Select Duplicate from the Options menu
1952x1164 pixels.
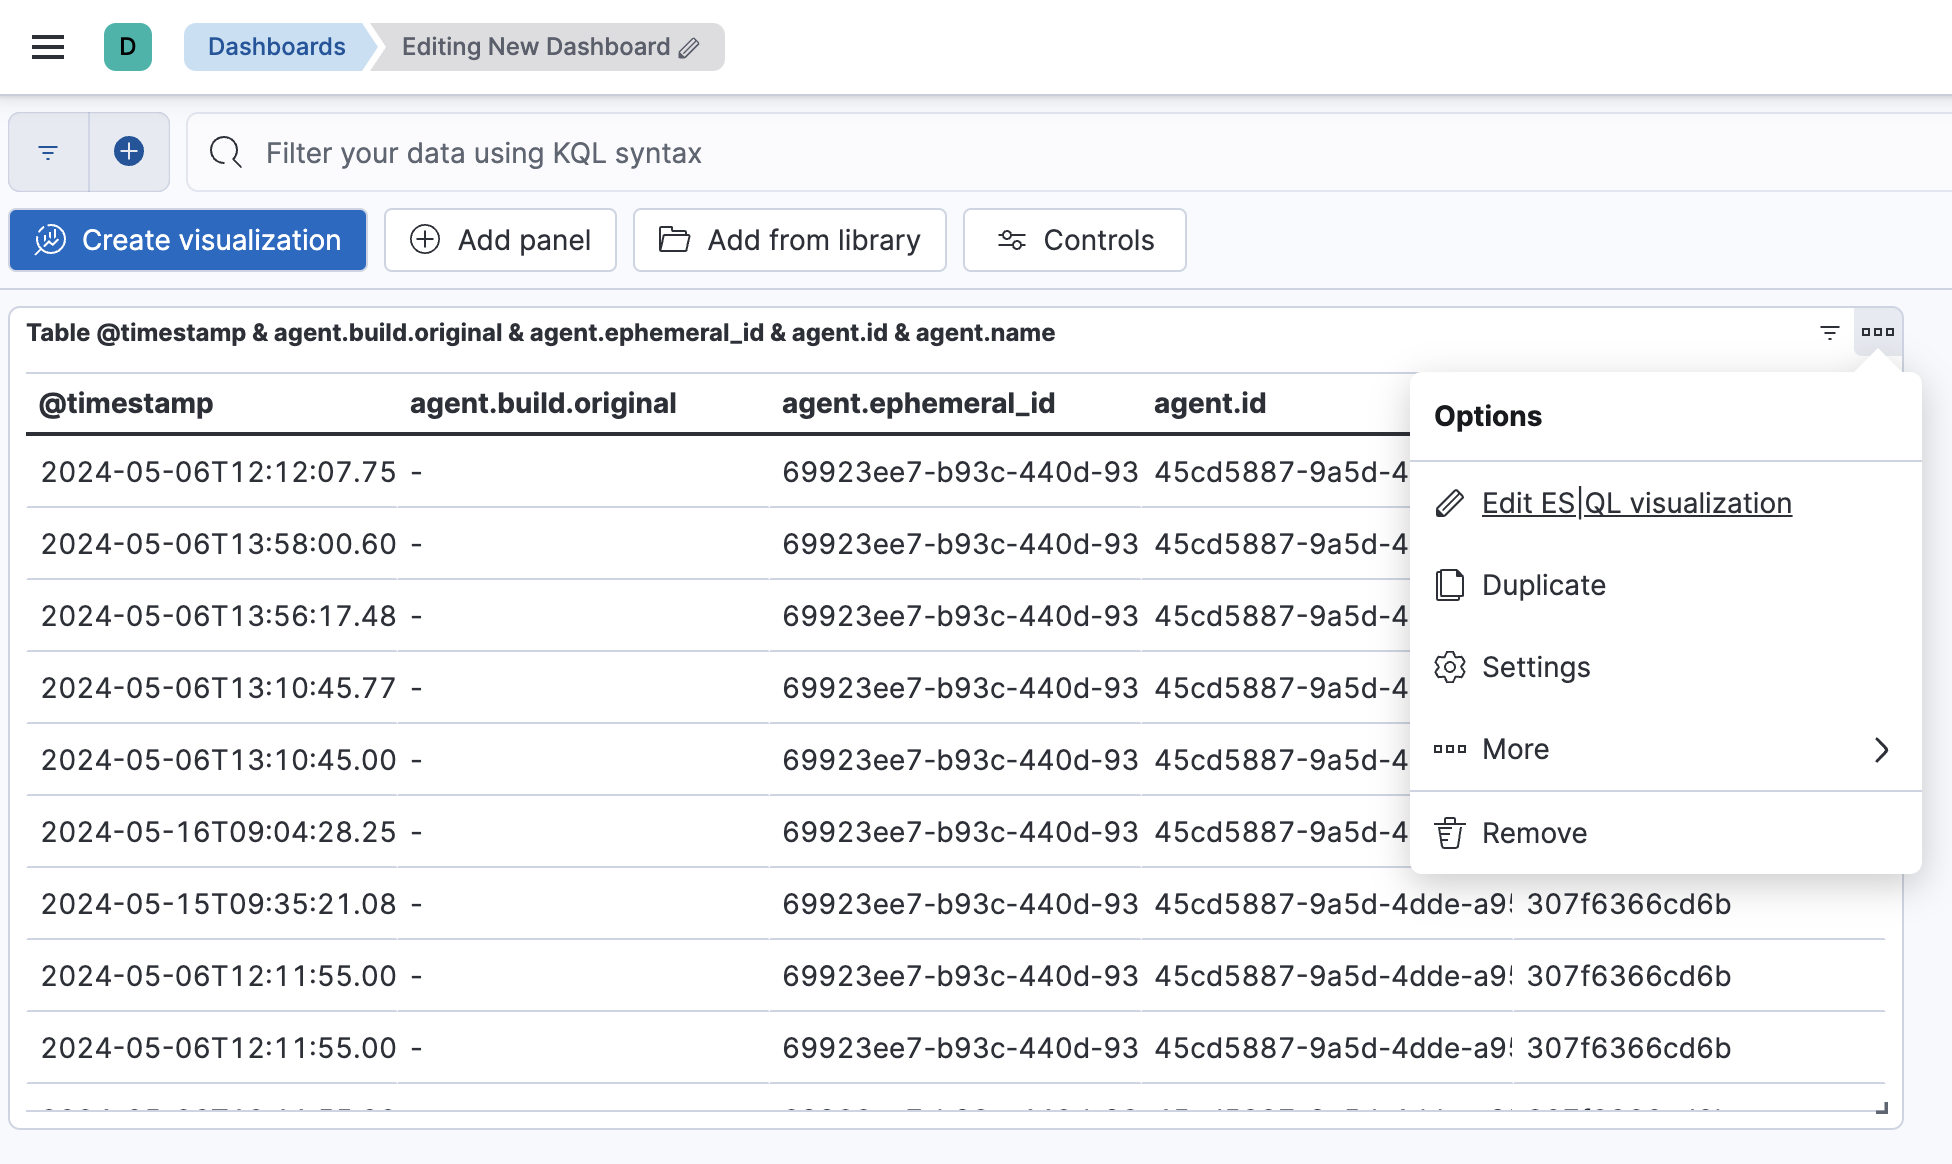(1543, 585)
